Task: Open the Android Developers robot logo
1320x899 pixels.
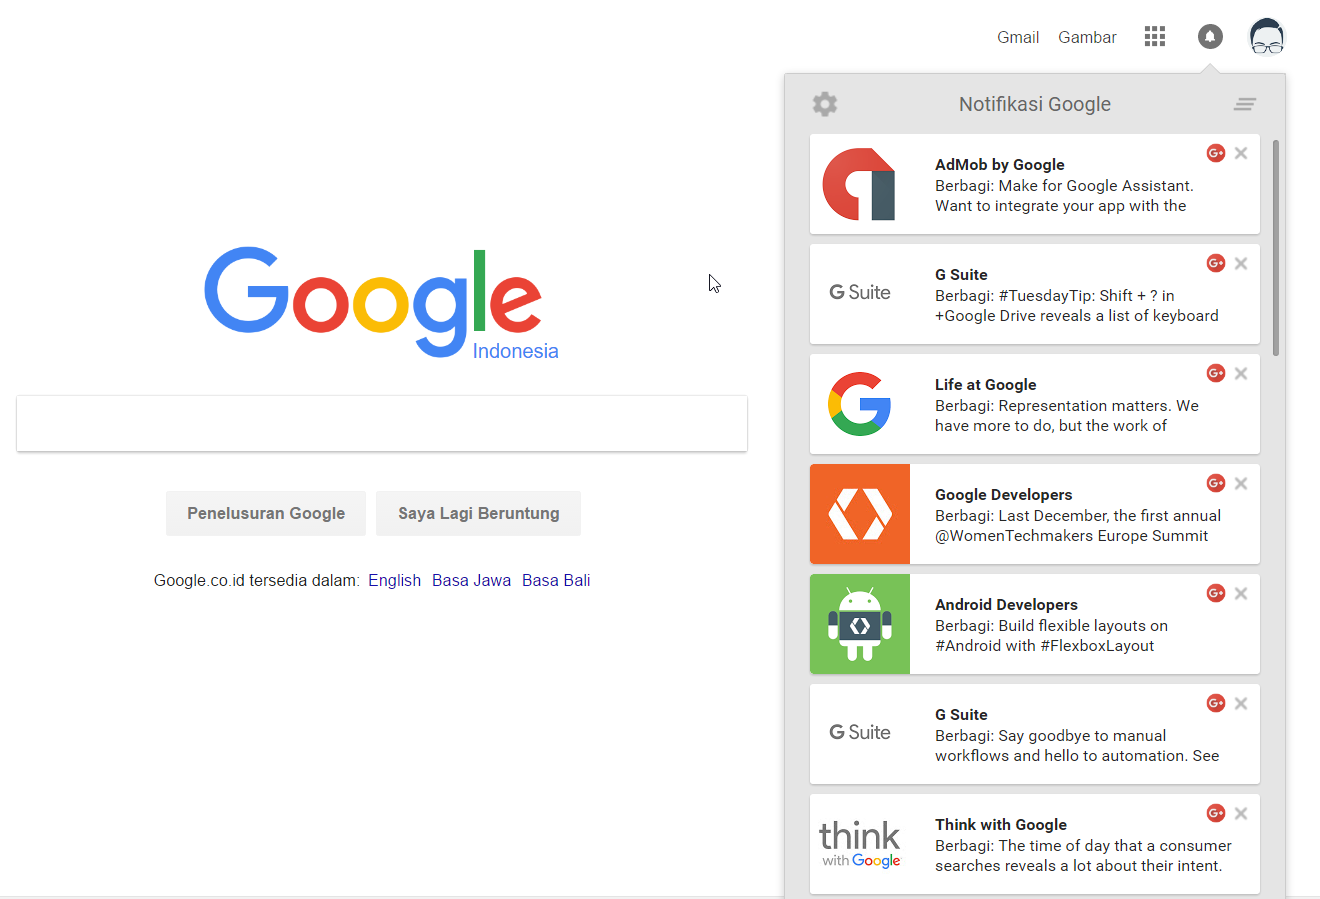Action: pyautogui.click(x=860, y=624)
